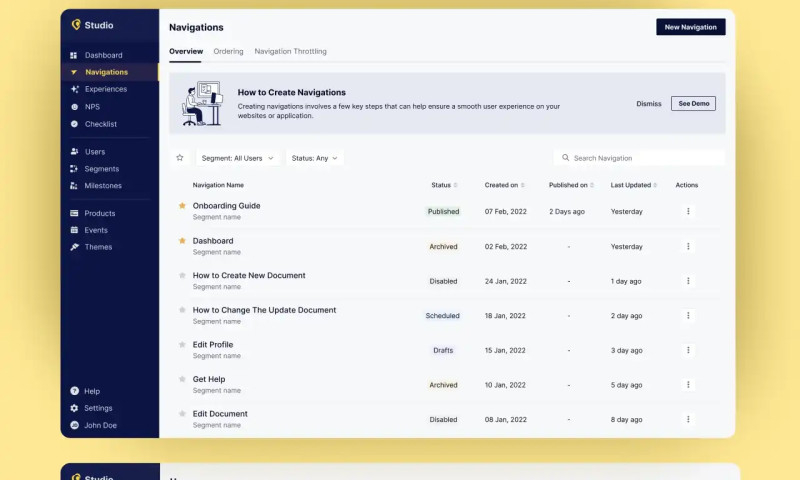The width and height of the screenshot is (800, 480).
Task: Switch to the Navigation Throttling tab
Action: [290, 51]
